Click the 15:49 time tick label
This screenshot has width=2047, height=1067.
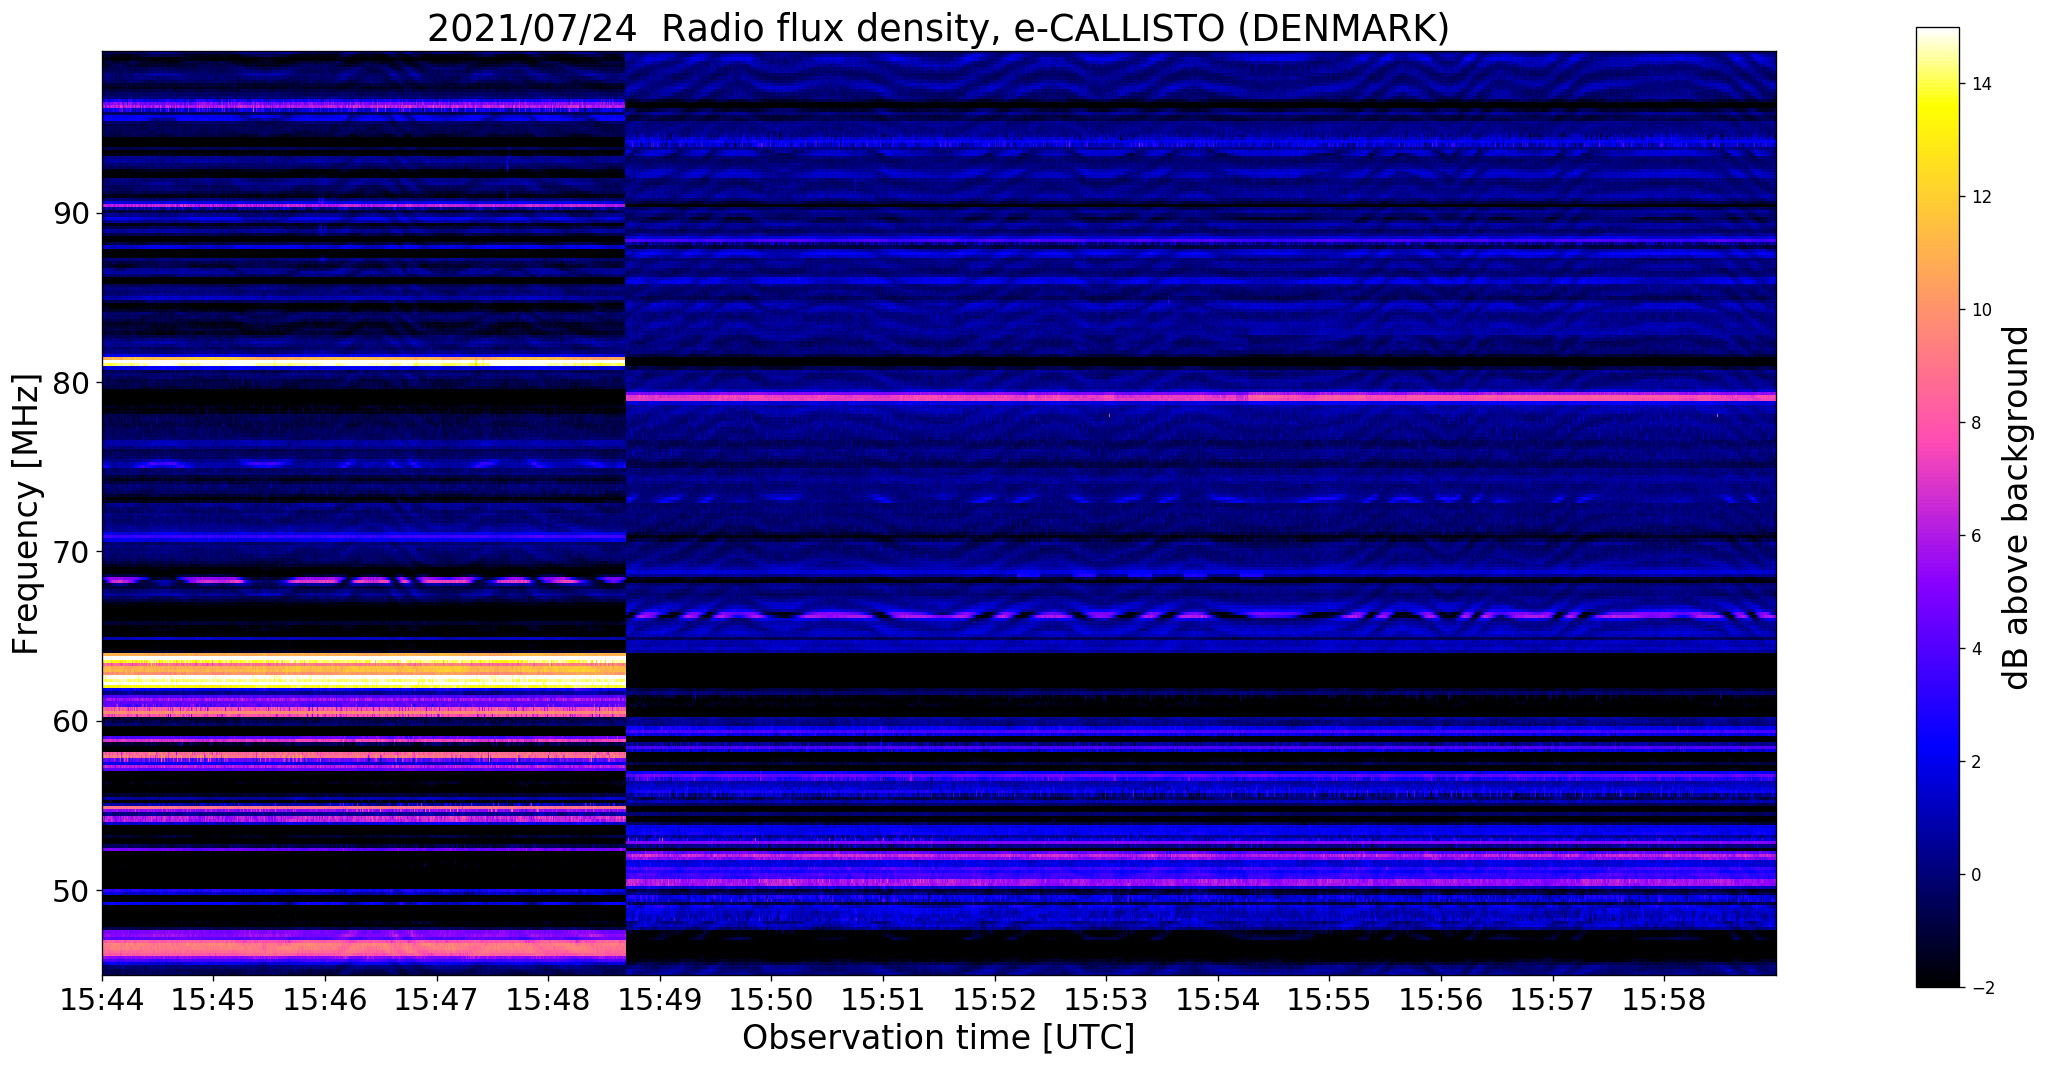pyautogui.click(x=659, y=1000)
